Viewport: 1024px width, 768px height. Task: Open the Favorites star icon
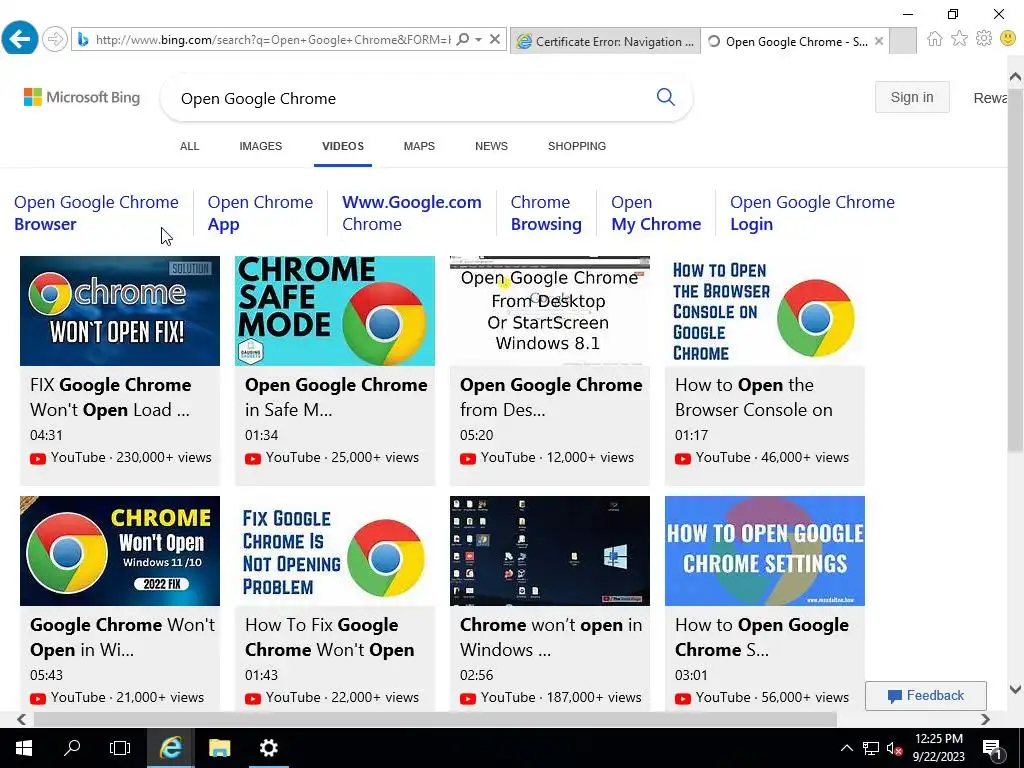tap(959, 39)
